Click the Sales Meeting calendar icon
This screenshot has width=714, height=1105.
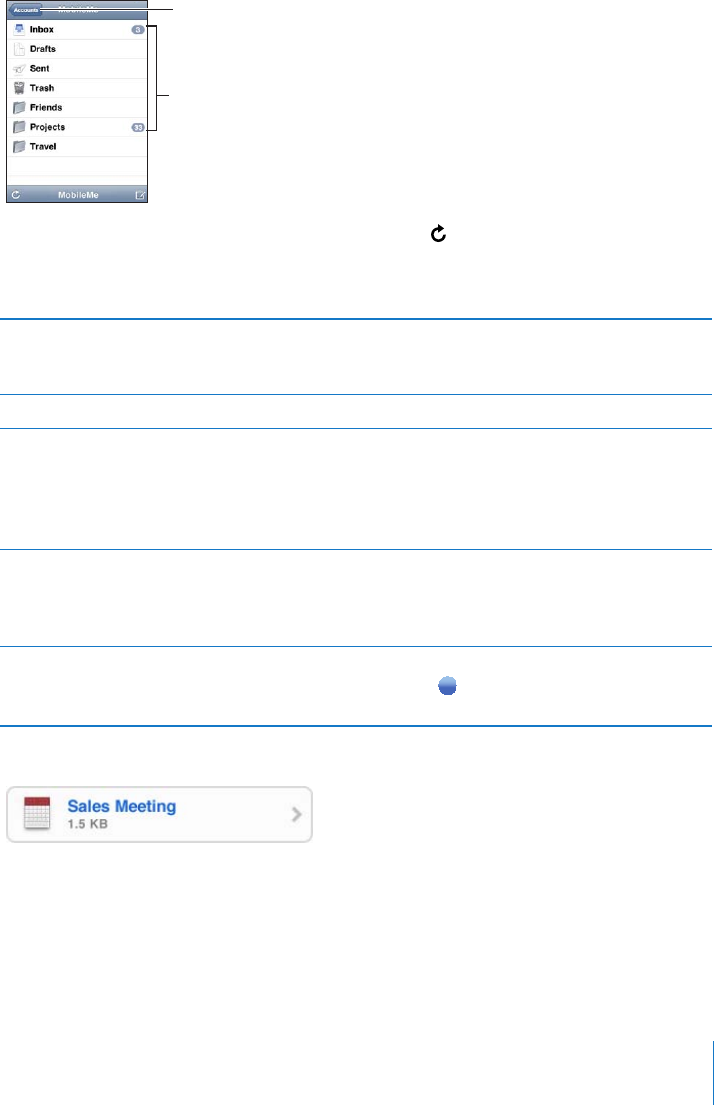(x=37, y=814)
